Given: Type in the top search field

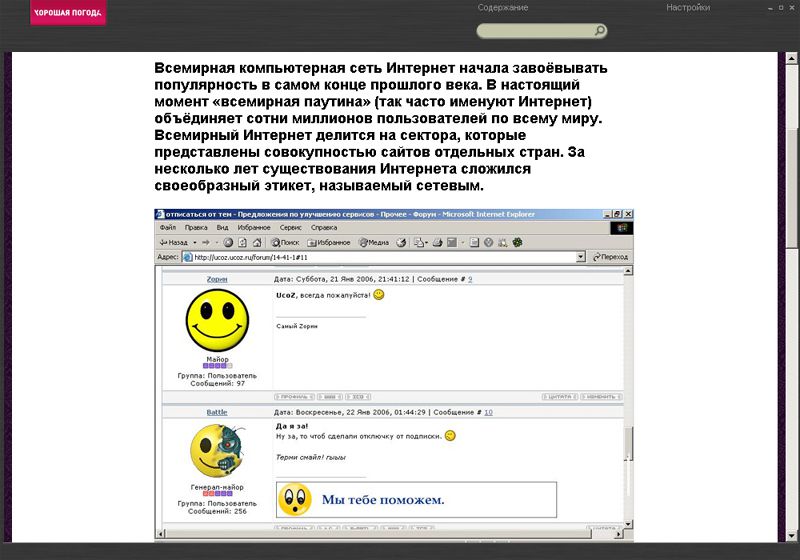Looking at the screenshot, I should tap(535, 31).
